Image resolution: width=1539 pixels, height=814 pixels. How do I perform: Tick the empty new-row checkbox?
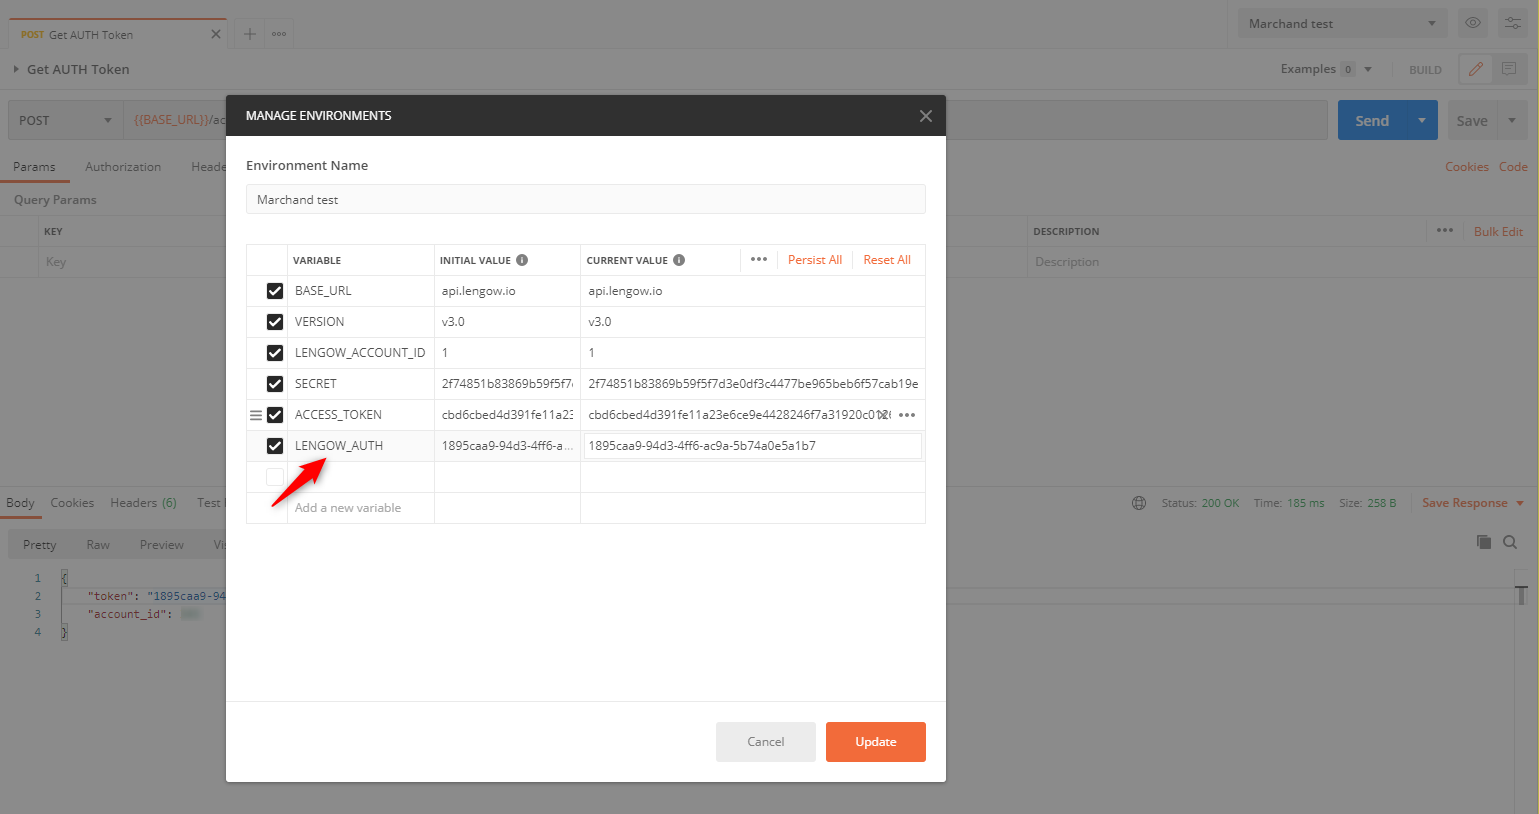[275, 477]
